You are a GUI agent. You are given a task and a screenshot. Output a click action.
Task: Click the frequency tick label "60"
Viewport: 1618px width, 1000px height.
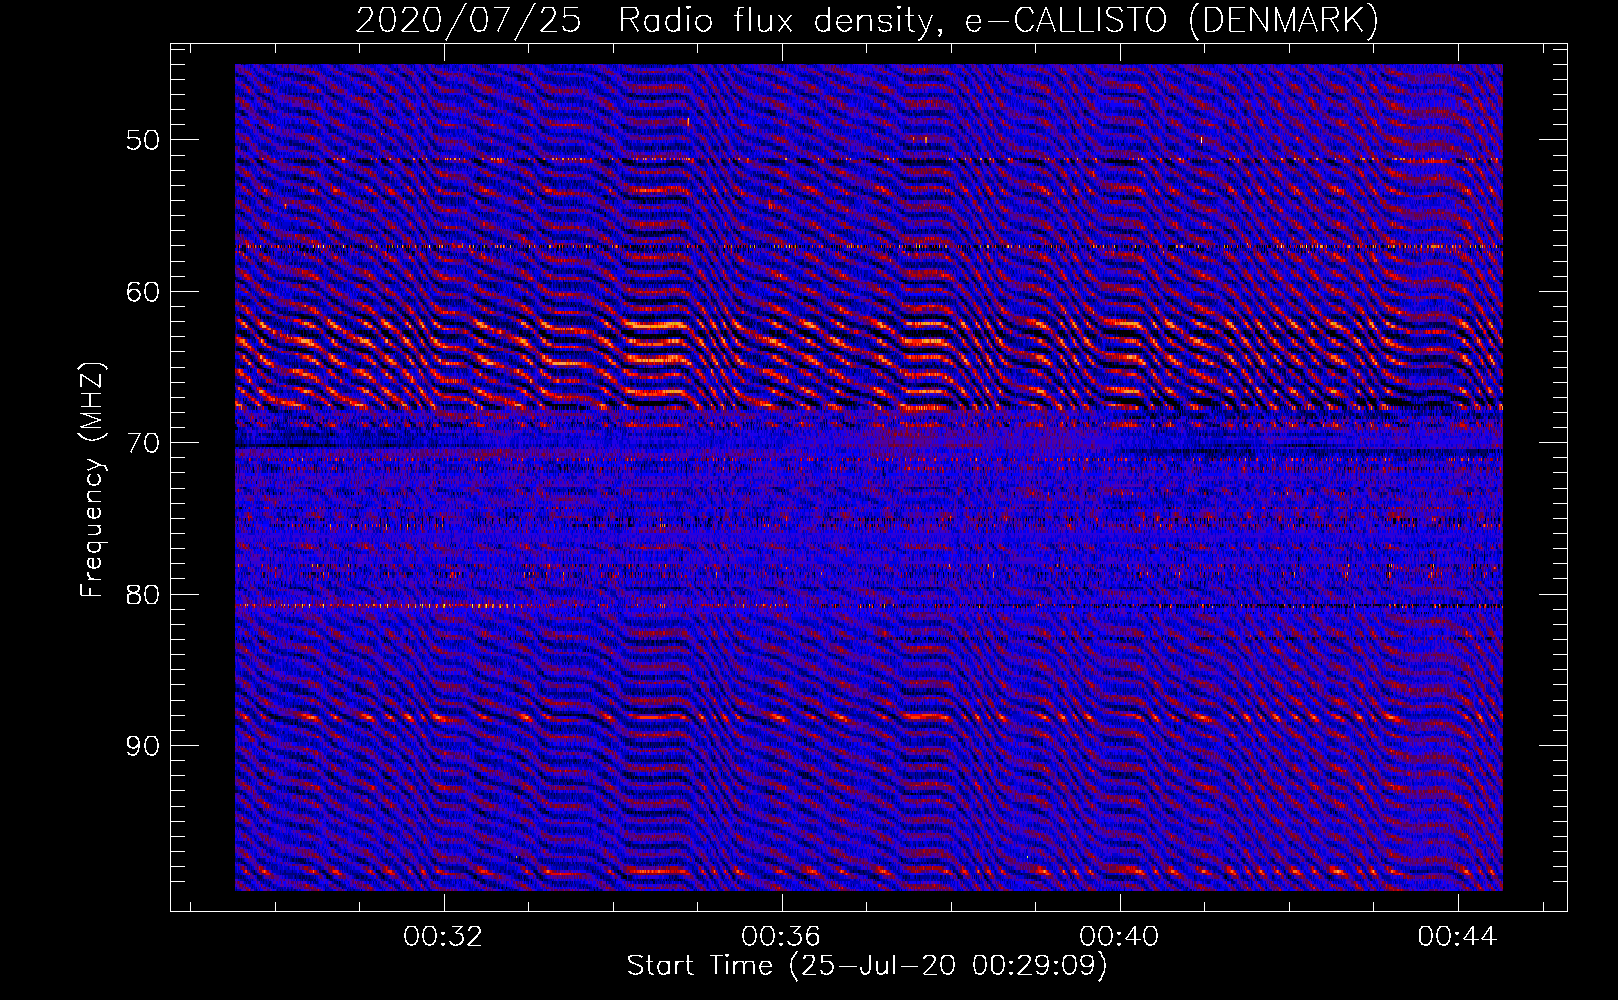[x=143, y=292]
